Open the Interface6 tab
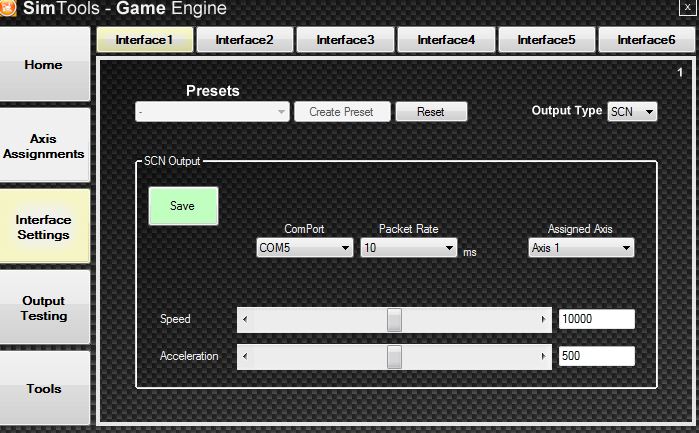The height and width of the screenshot is (433, 699). click(x=646, y=40)
